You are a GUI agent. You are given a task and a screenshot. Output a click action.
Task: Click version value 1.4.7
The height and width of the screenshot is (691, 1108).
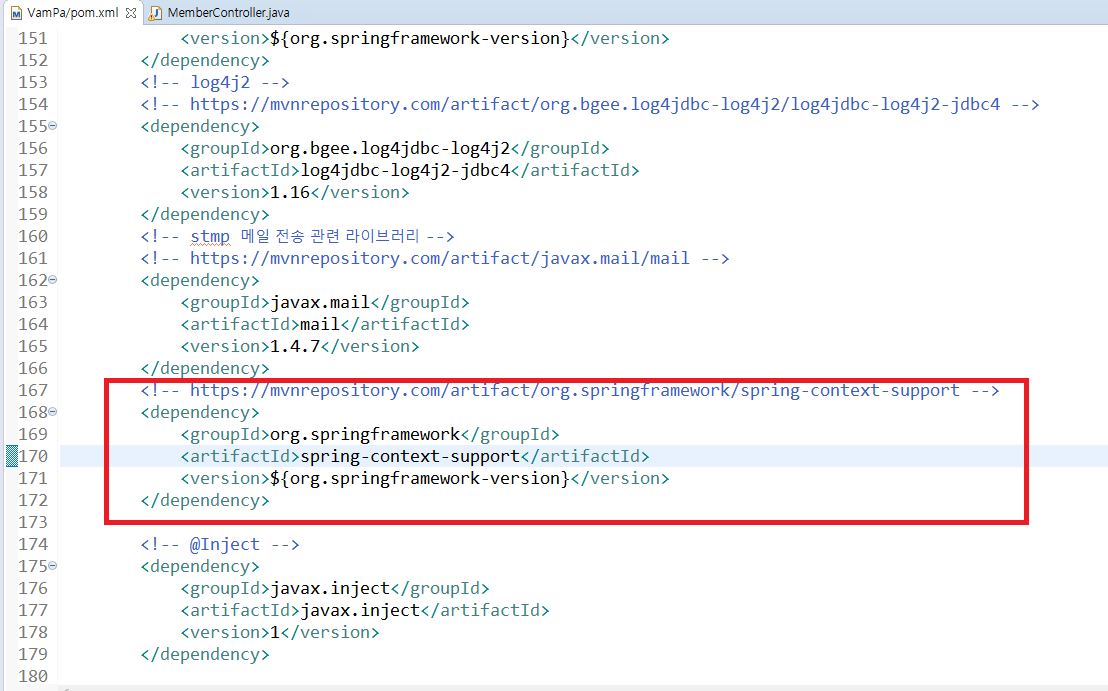point(295,346)
